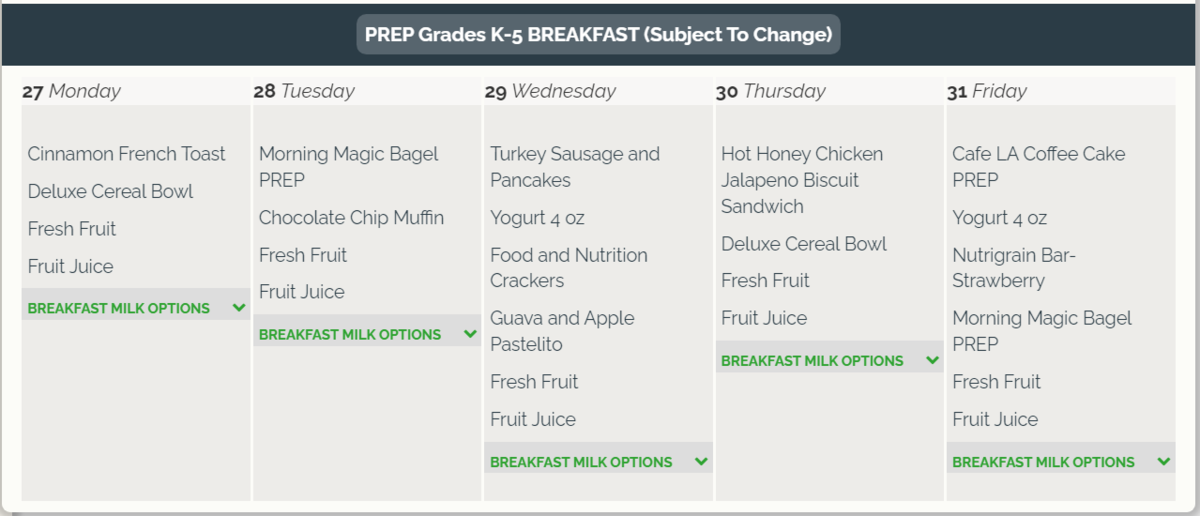1200x516 pixels.
Task: Select the 29 Wednesday day header
Action: [x=550, y=91]
